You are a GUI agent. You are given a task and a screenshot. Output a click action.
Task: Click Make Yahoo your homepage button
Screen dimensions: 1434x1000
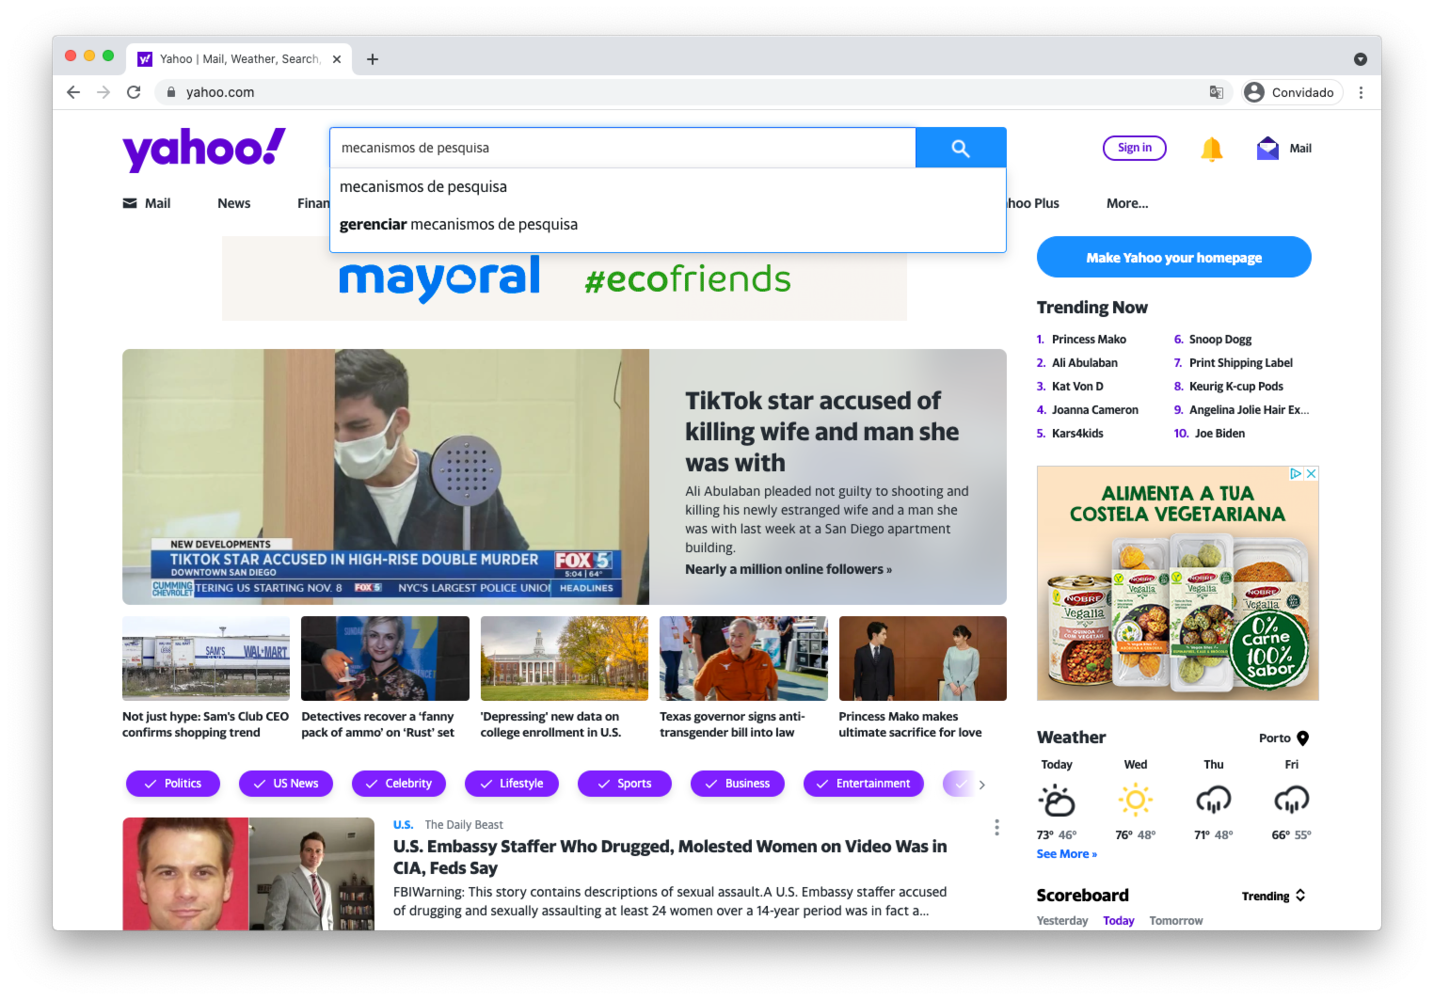pyautogui.click(x=1174, y=257)
